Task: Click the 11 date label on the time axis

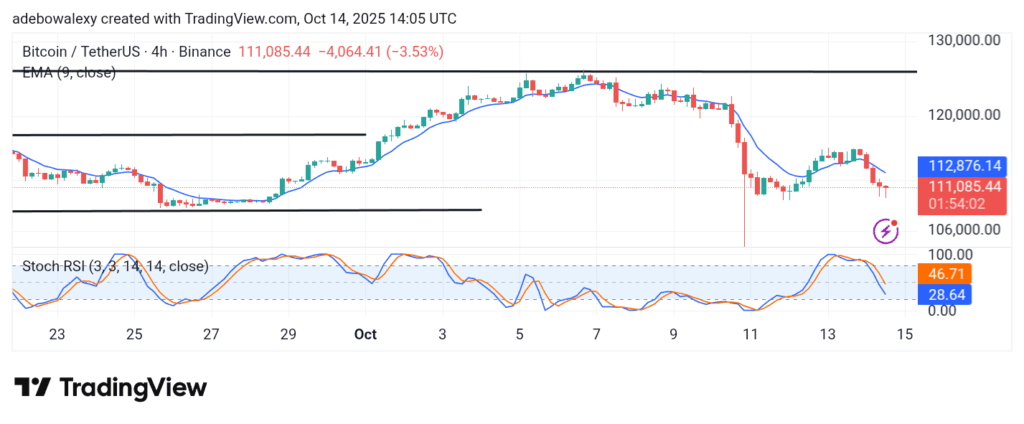Action: click(750, 334)
